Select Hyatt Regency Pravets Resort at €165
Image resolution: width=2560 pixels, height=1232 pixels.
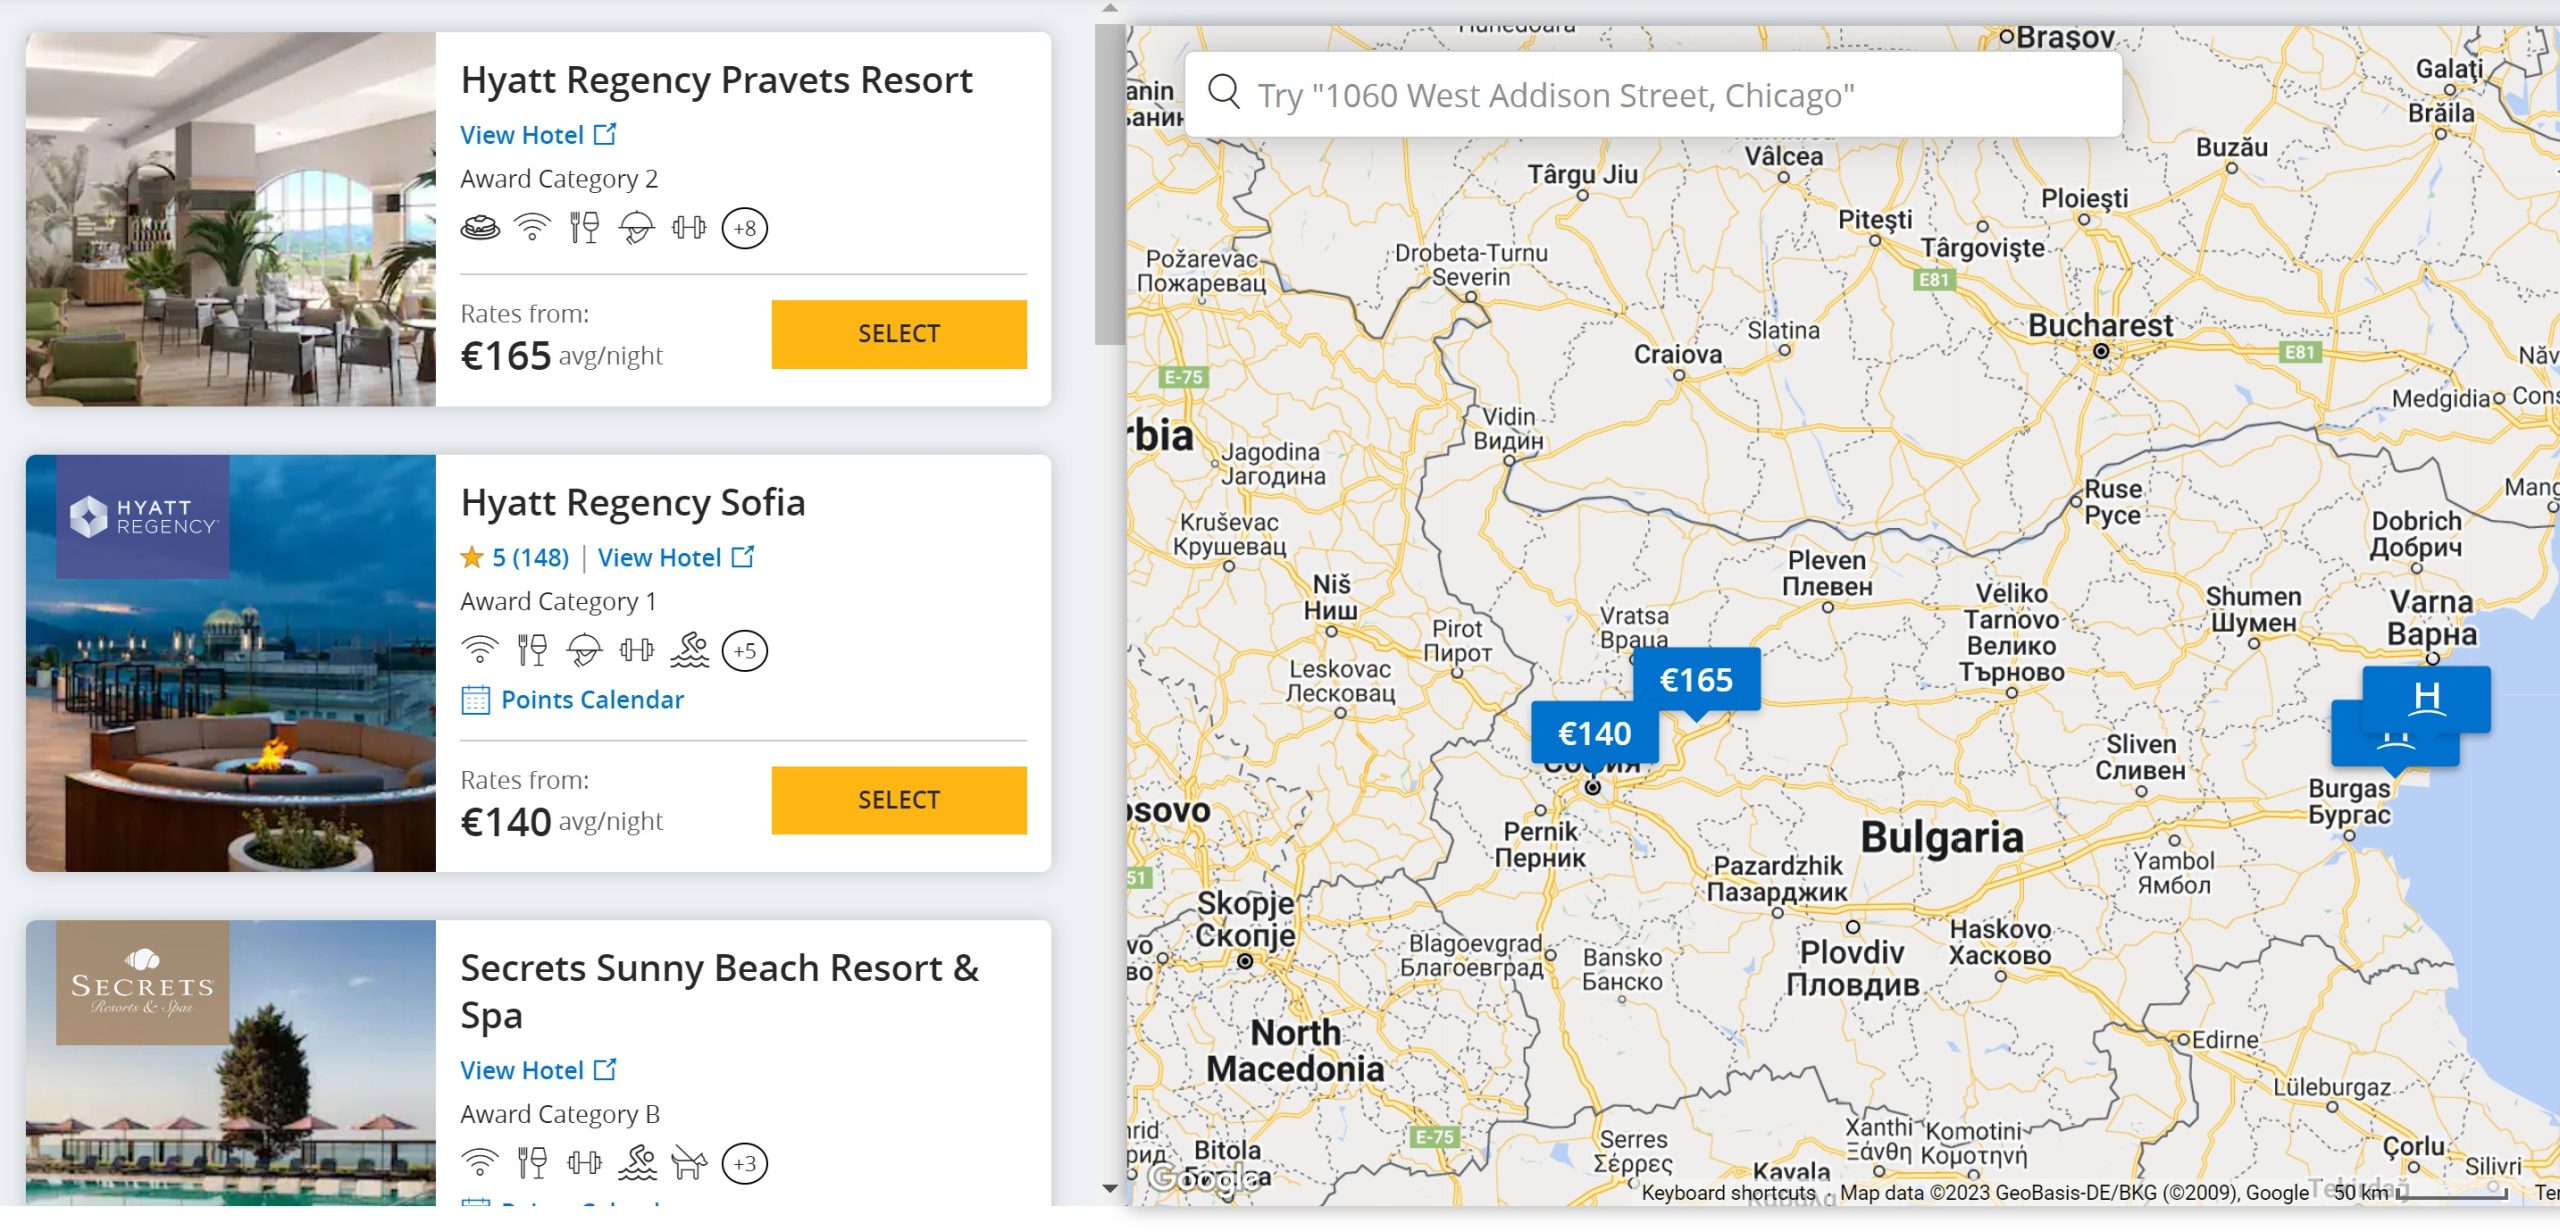tap(899, 334)
